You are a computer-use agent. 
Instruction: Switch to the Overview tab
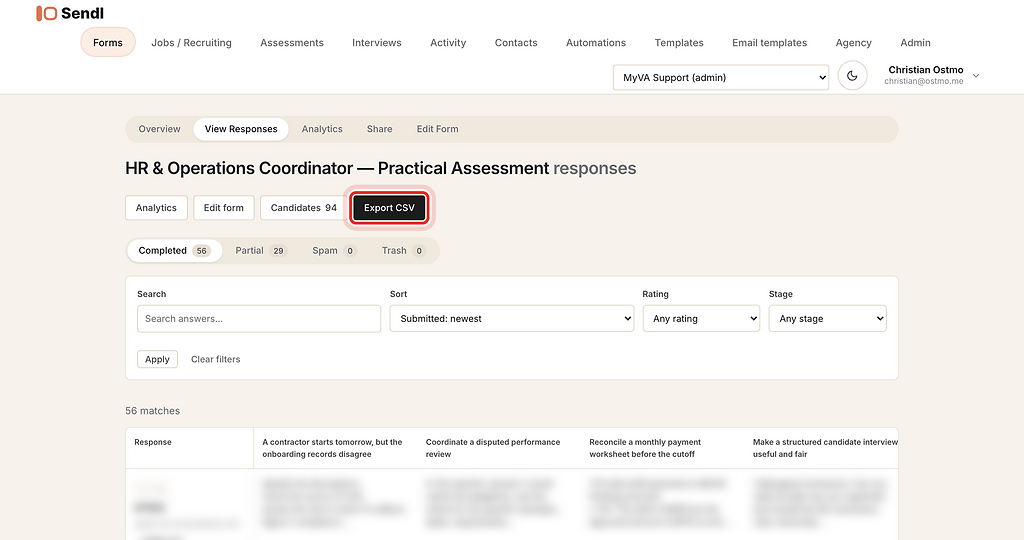coord(159,129)
